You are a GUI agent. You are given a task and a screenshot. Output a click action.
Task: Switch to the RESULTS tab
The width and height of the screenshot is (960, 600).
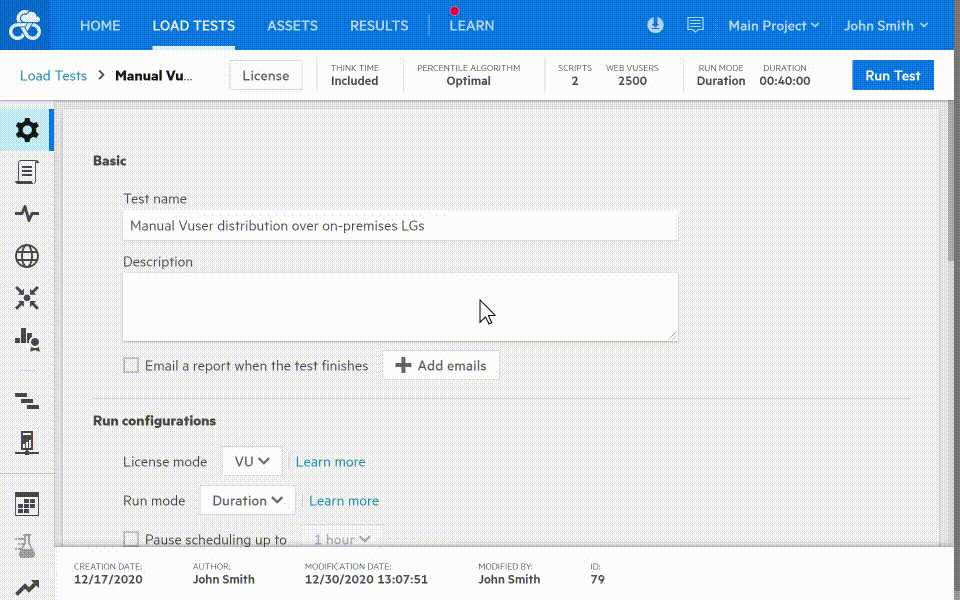[379, 26]
